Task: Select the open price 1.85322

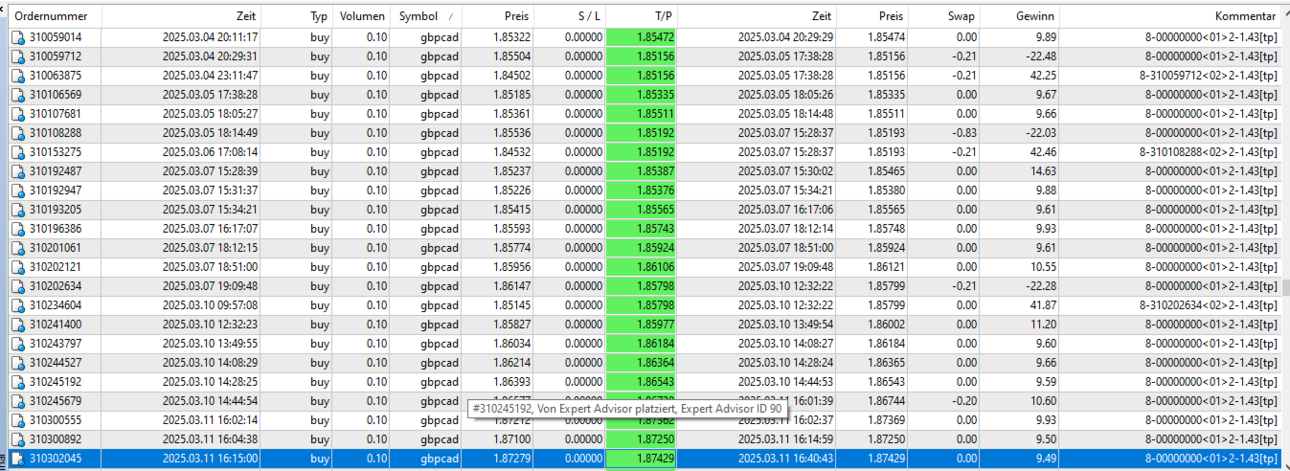Action: [511, 37]
